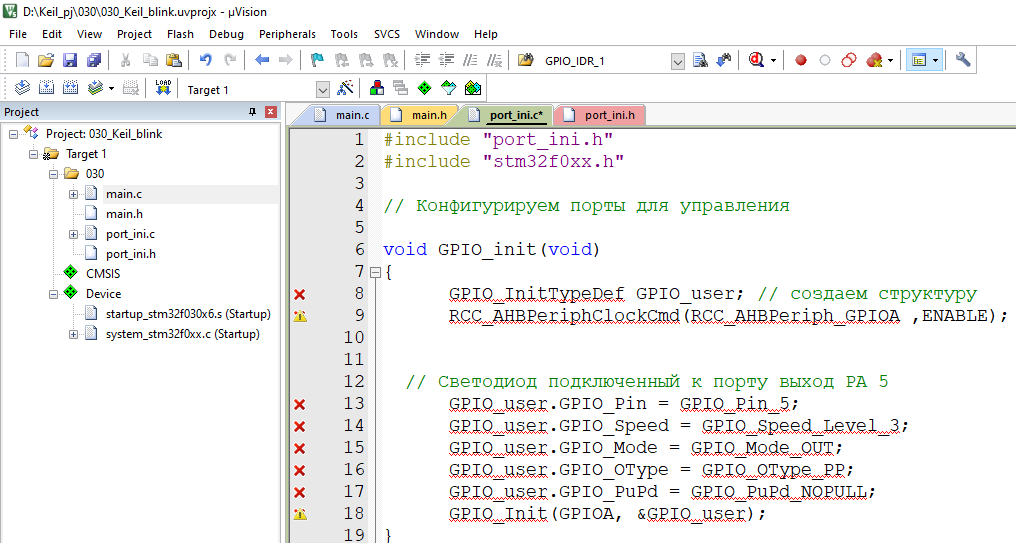Open the debug session dropdown arrow
This screenshot has width=1016, height=543.
point(773,61)
